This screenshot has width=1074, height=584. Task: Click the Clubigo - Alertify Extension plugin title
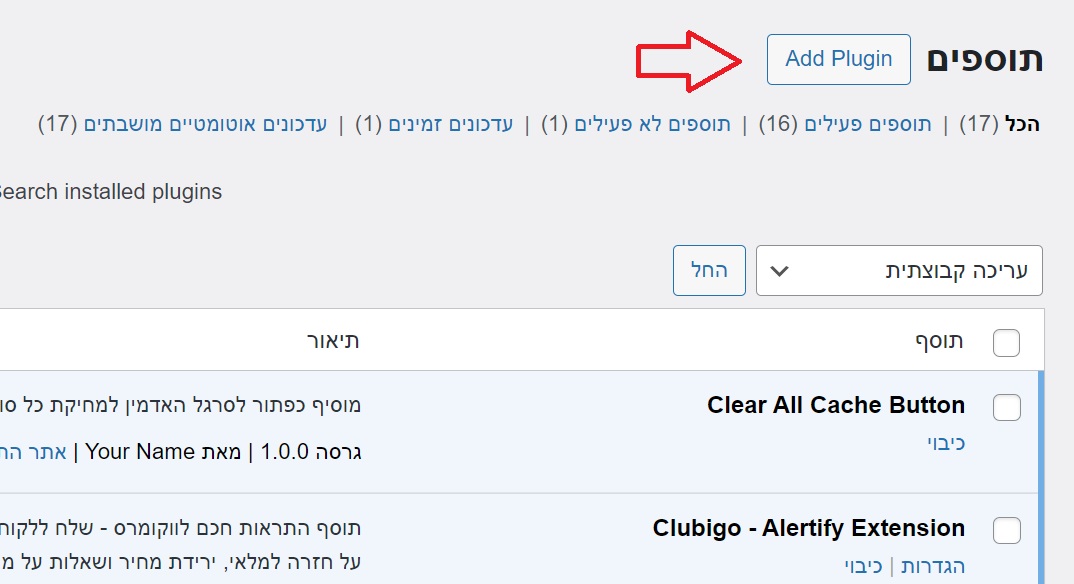(x=808, y=528)
